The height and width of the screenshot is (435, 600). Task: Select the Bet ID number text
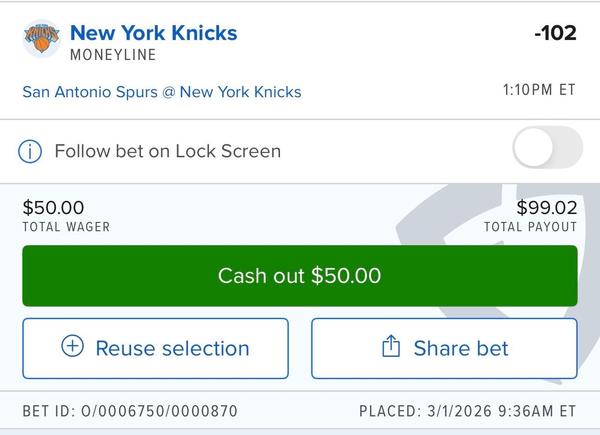(130, 411)
